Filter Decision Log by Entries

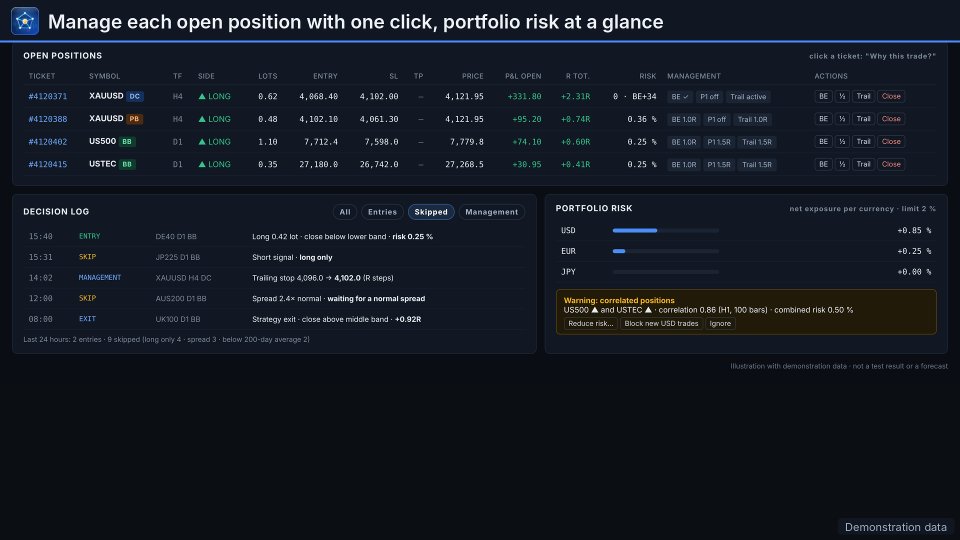(x=383, y=212)
